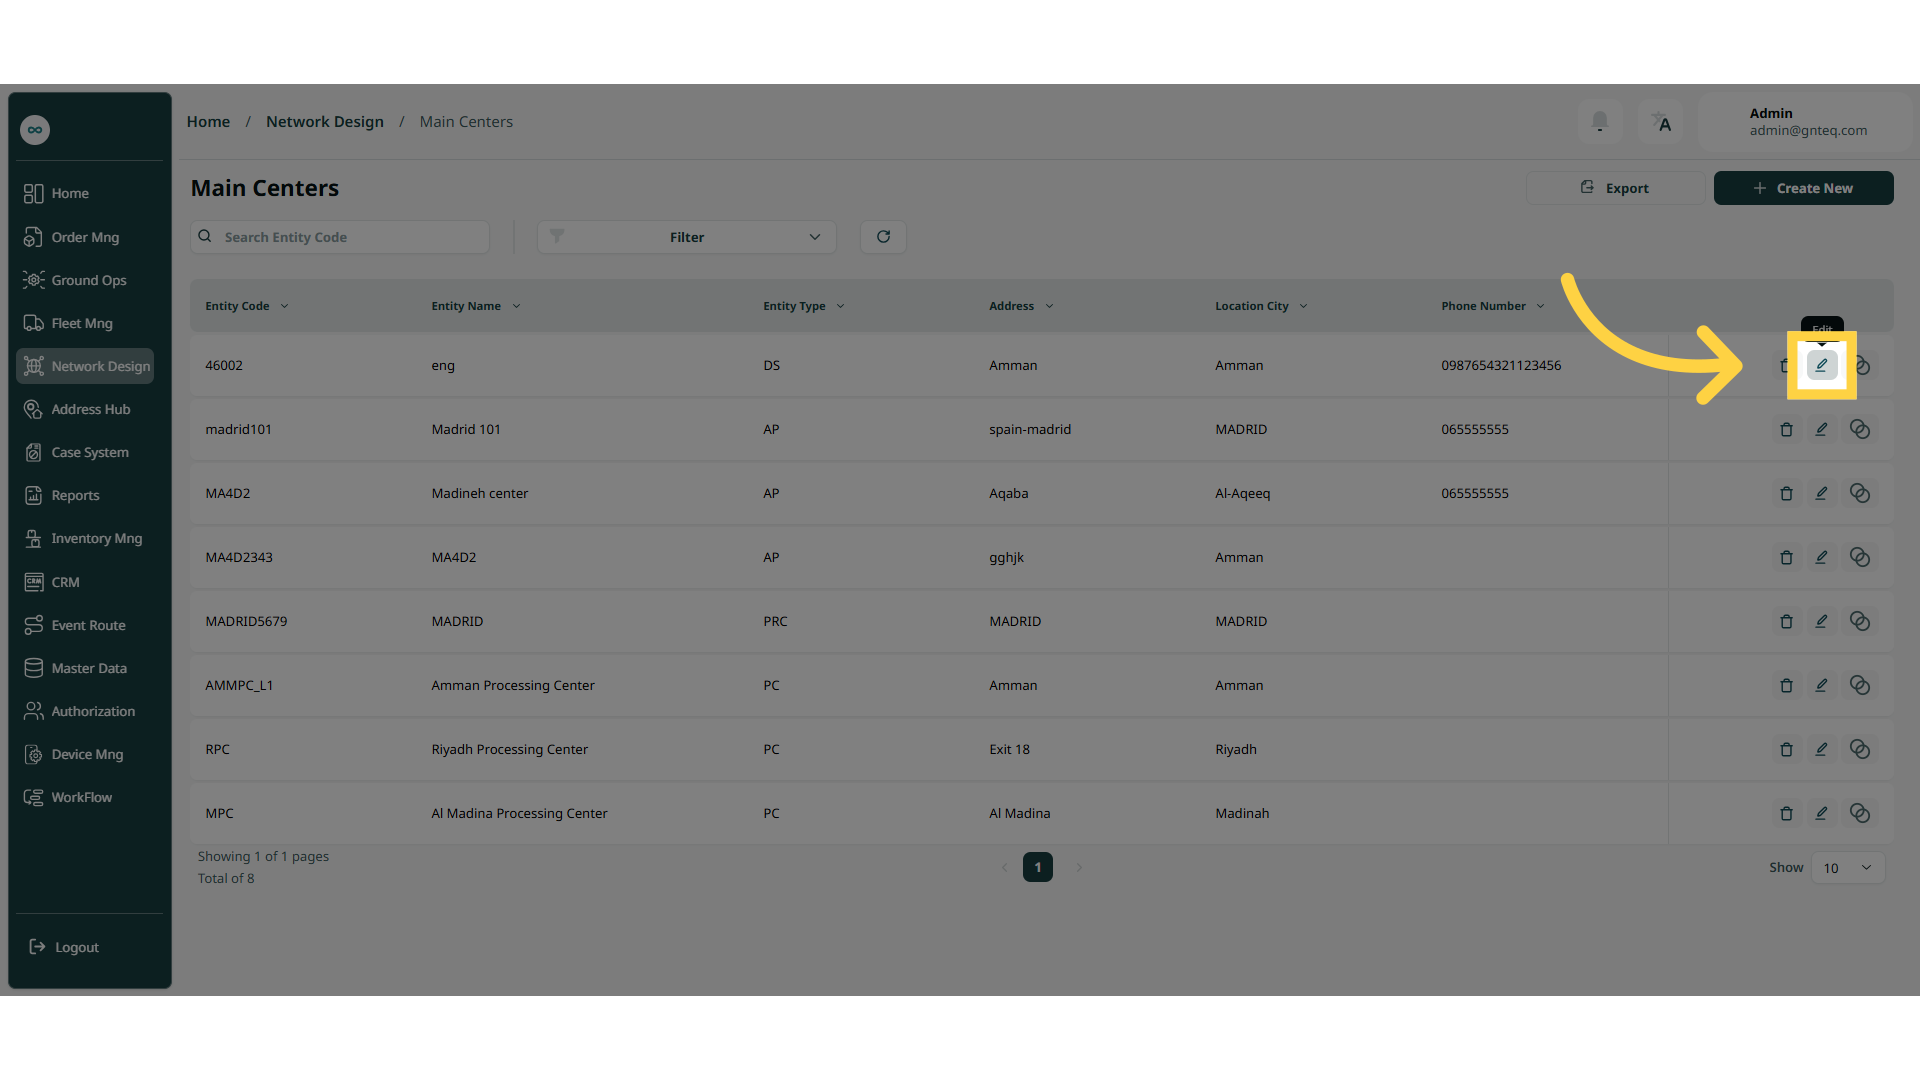This screenshot has height=1080, width=1920.
Task: Delete the MADRID5679 entry
Action: (1786, 621)
